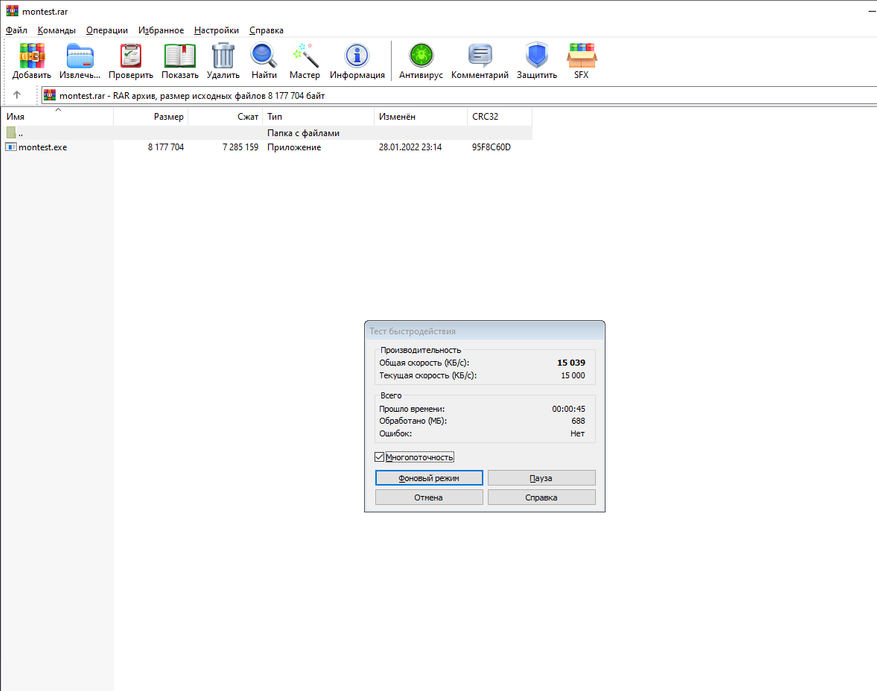Click the Извлечь (Extract) toolbar icon
The width and height of the screenshot is (877, 691).
[80, 55]
